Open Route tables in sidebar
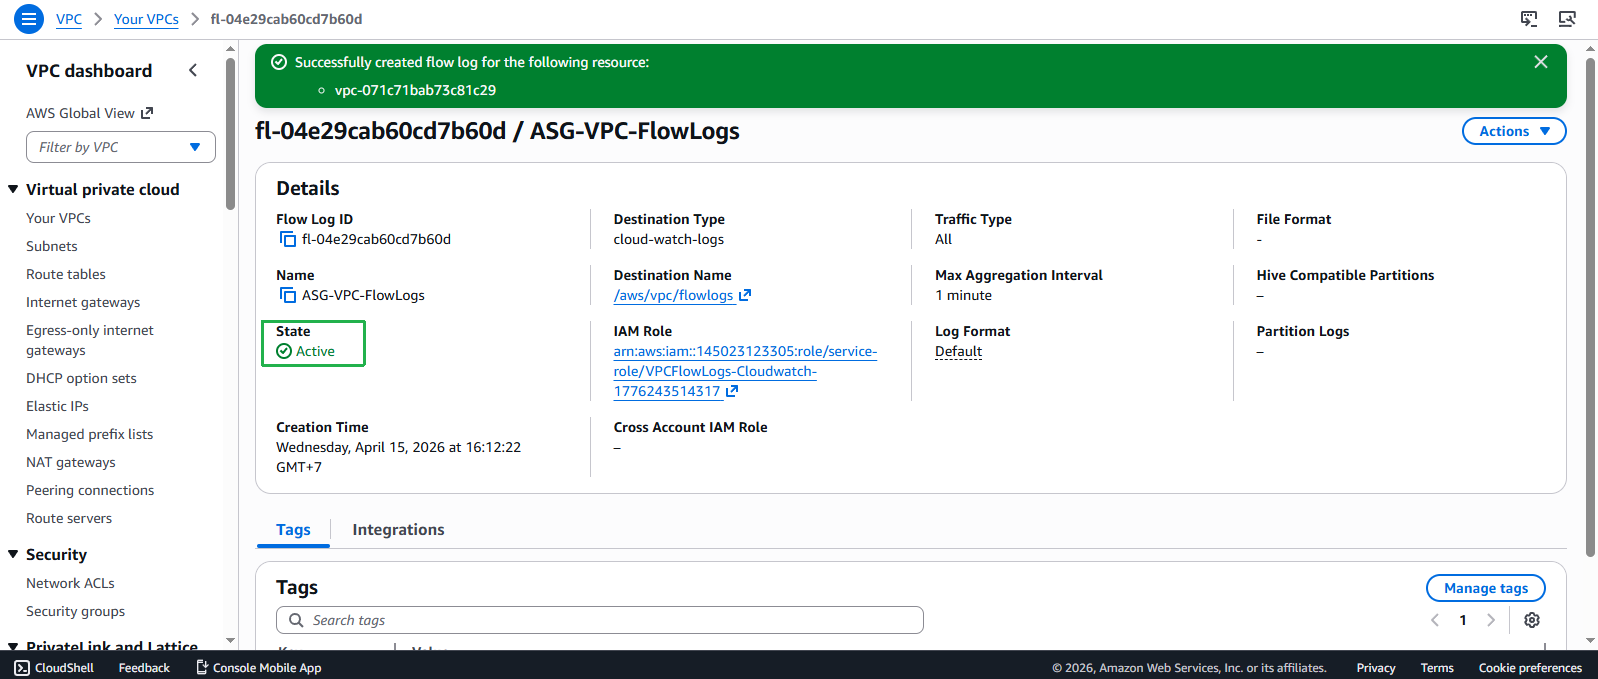The image size is (1598, 679). pyautogui.click(x=66, y=274)
